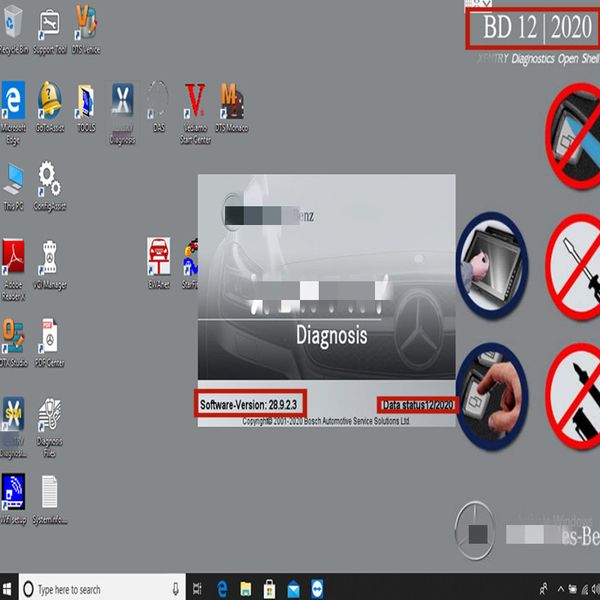The width and height of the screenshot is (600, 600).
Task: Launch the Xentry Diagnosis Sim shortcut
Action: pyautogui.click(x=13, y=428)
